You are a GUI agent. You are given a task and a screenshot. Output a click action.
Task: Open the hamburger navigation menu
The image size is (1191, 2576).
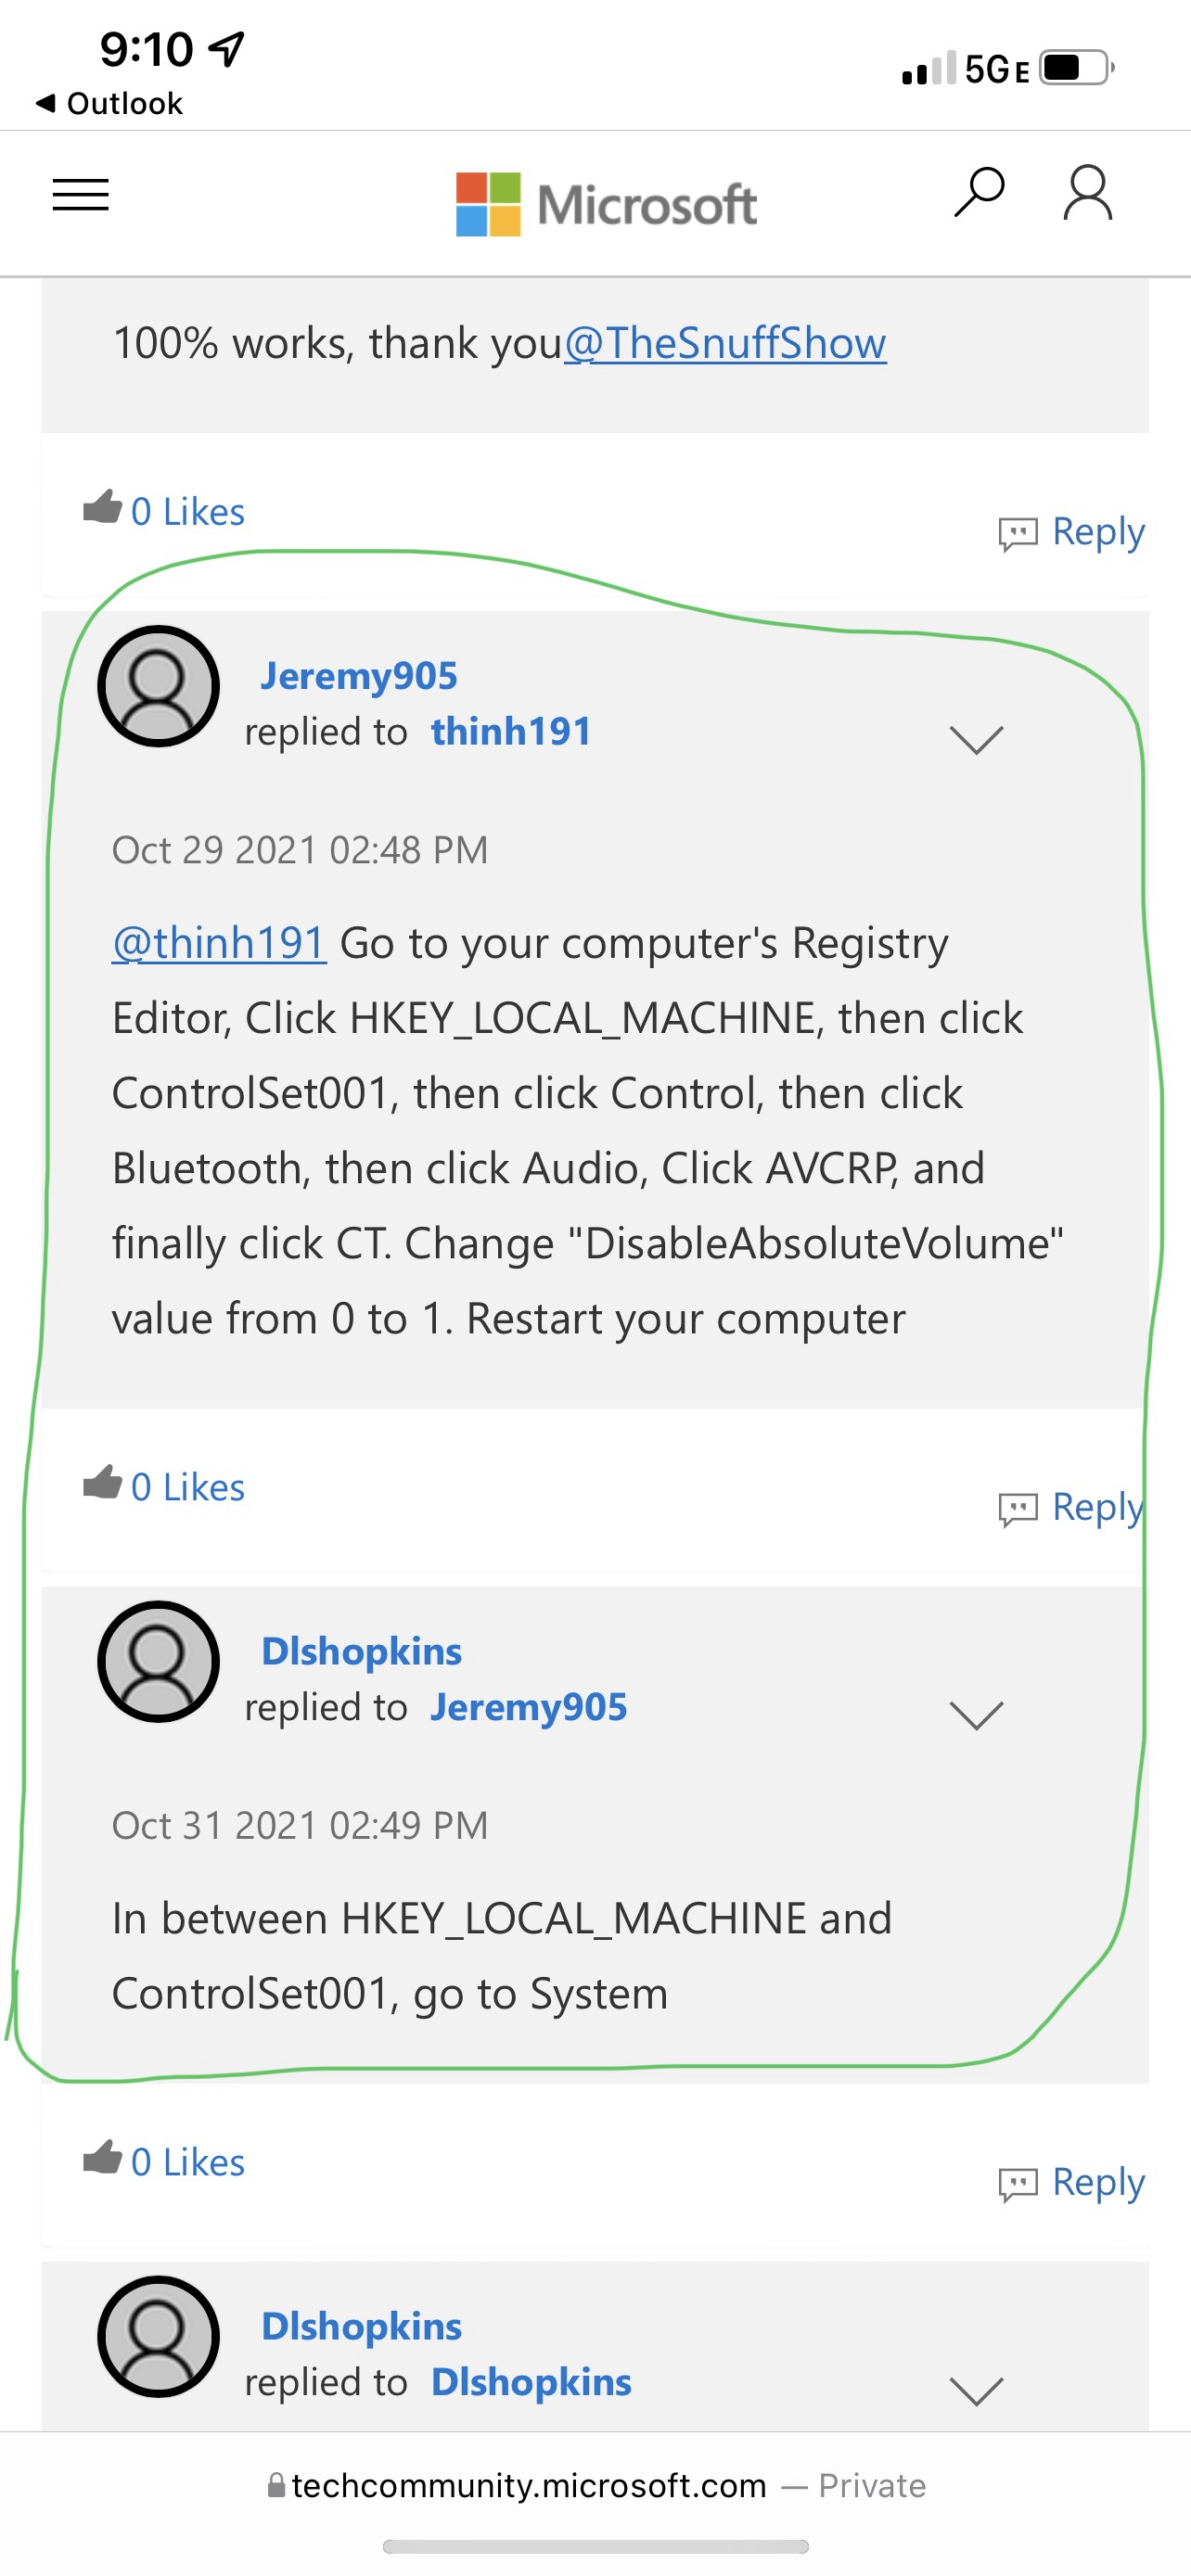(80, 194)
